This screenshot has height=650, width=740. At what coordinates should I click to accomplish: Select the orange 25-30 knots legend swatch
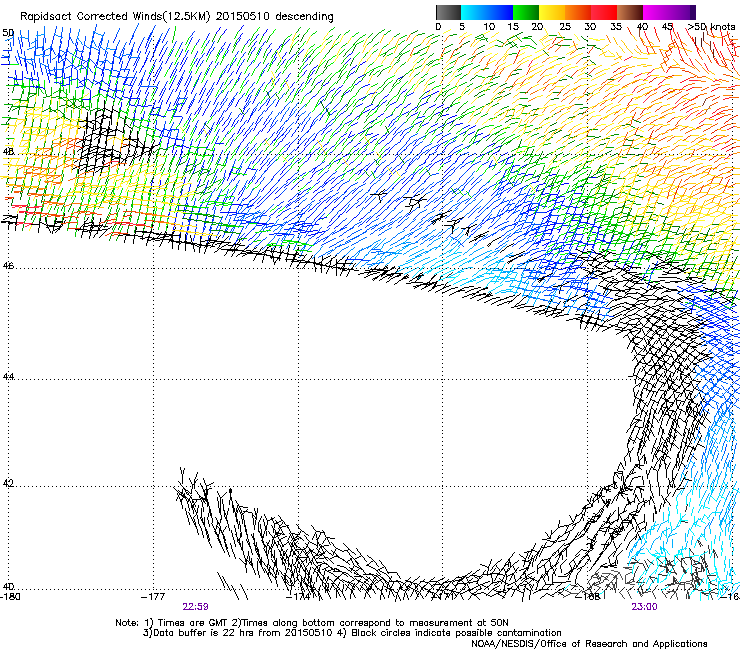pyautogui.click(x=578, y=12)
